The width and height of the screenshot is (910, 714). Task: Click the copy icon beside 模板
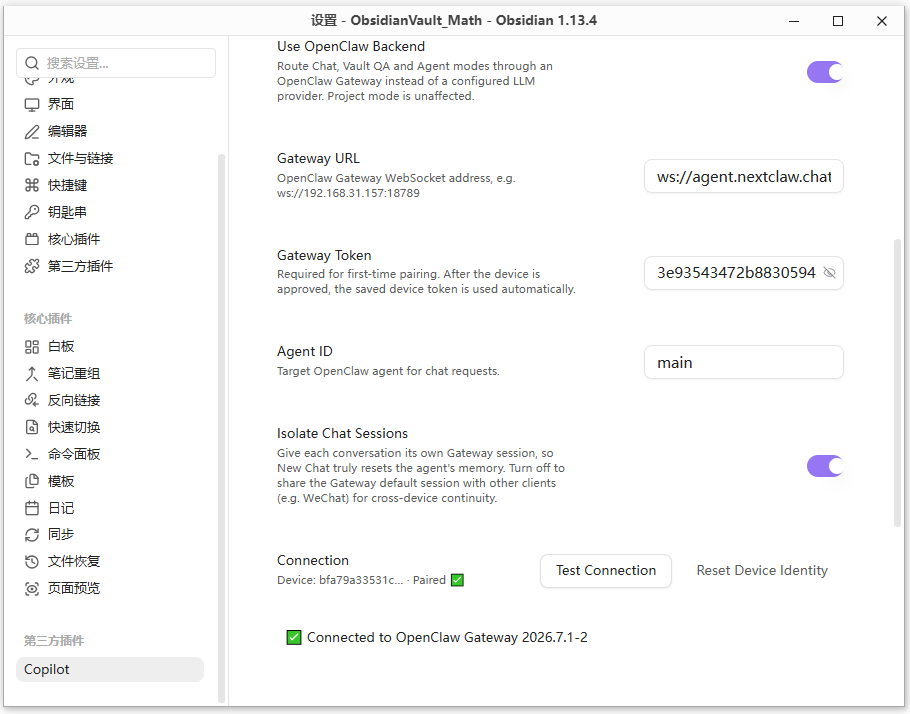pyautogui.click(x=32, y=481)
